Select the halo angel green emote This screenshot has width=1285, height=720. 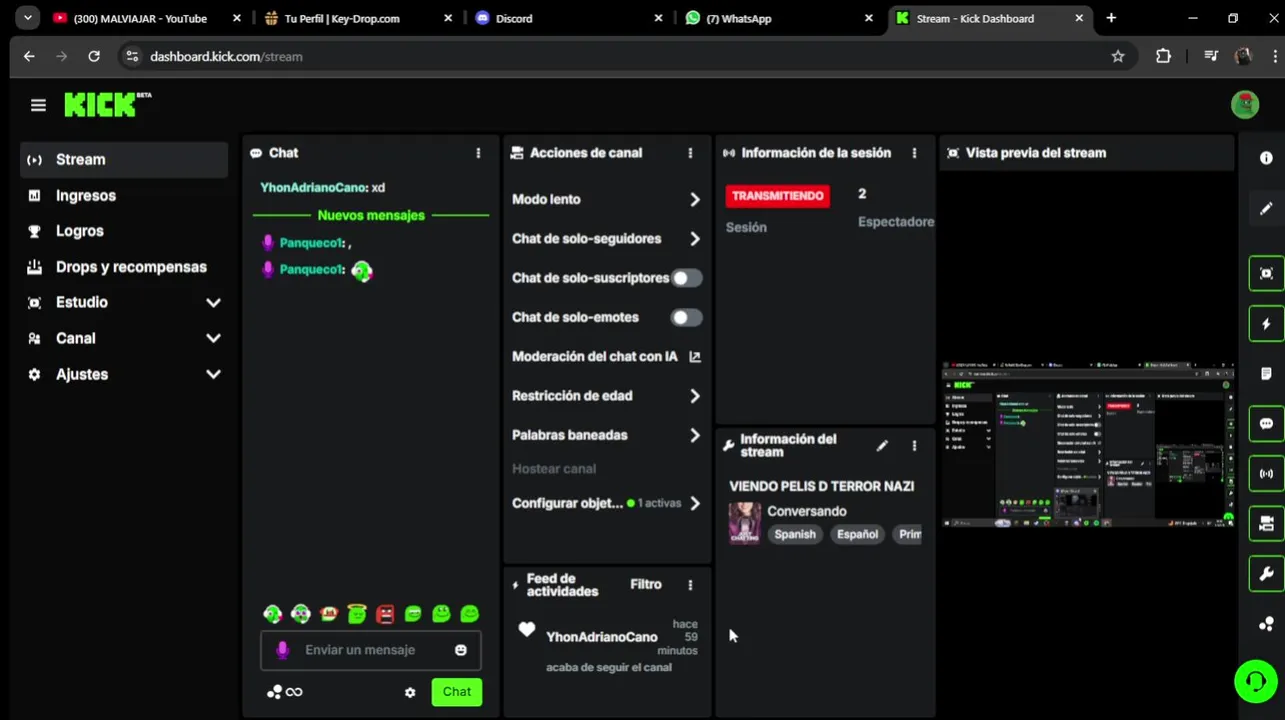point(357,614)
